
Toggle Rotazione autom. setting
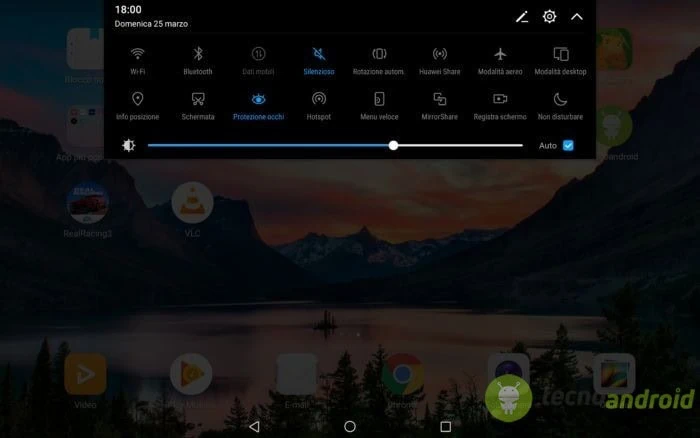(379, 61)
